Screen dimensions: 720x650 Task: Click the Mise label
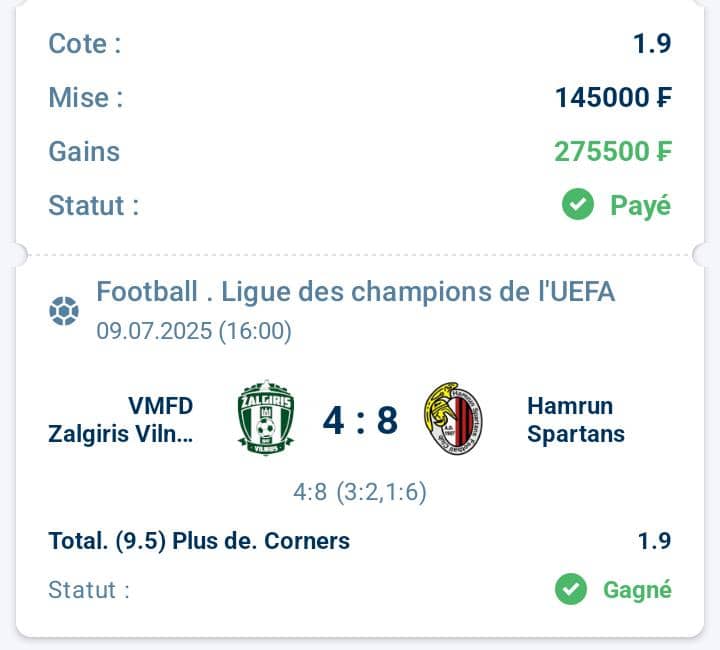pos(86,97)
